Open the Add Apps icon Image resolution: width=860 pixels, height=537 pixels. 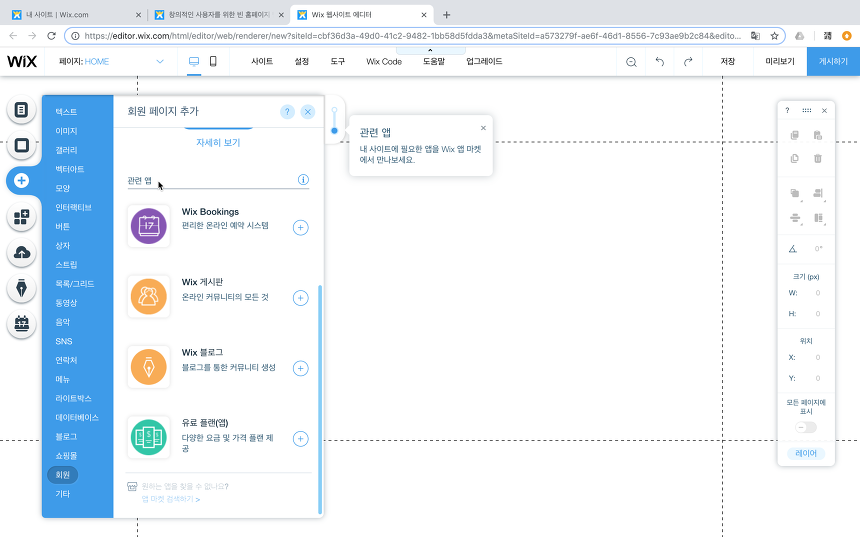[x=21, y=217]
